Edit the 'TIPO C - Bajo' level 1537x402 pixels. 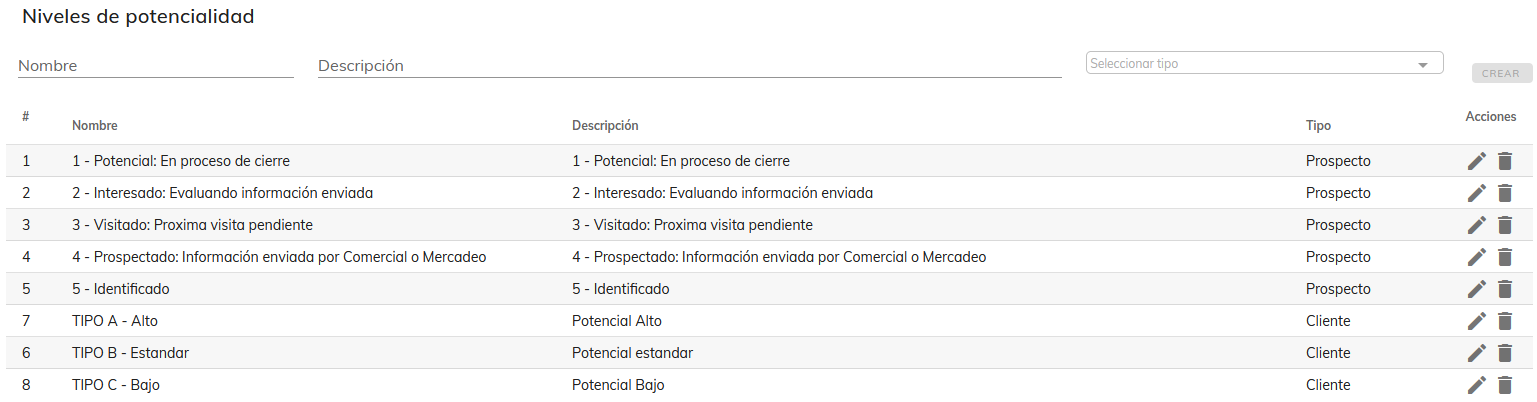click(1477, 385)
